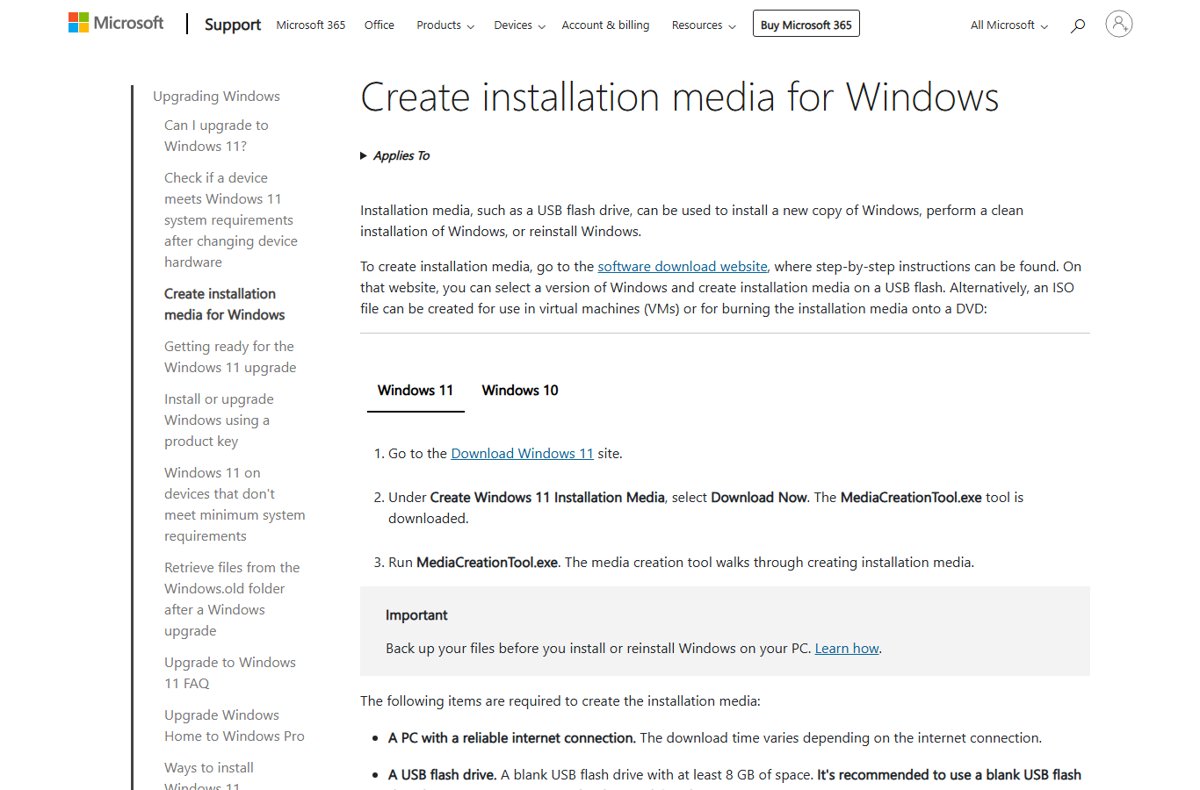Open Windows 11 on devices below minimum requirements

(235, 504)
